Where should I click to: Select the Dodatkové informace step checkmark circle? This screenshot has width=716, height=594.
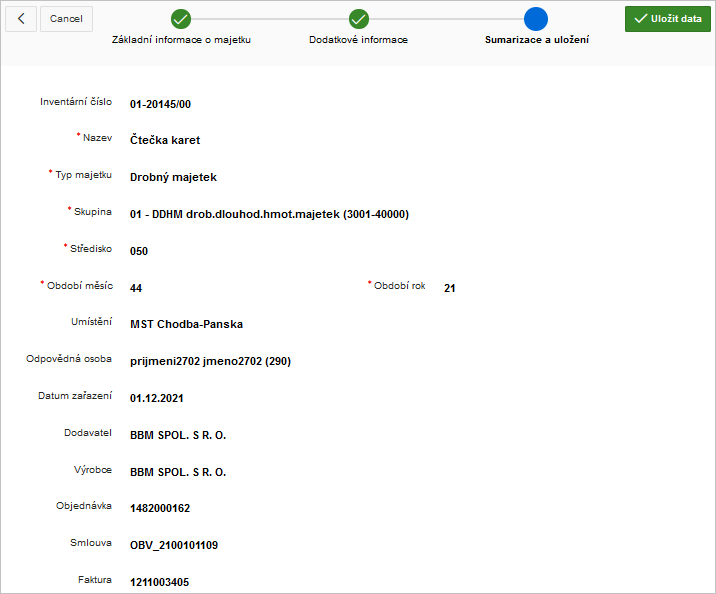[359, 19]
